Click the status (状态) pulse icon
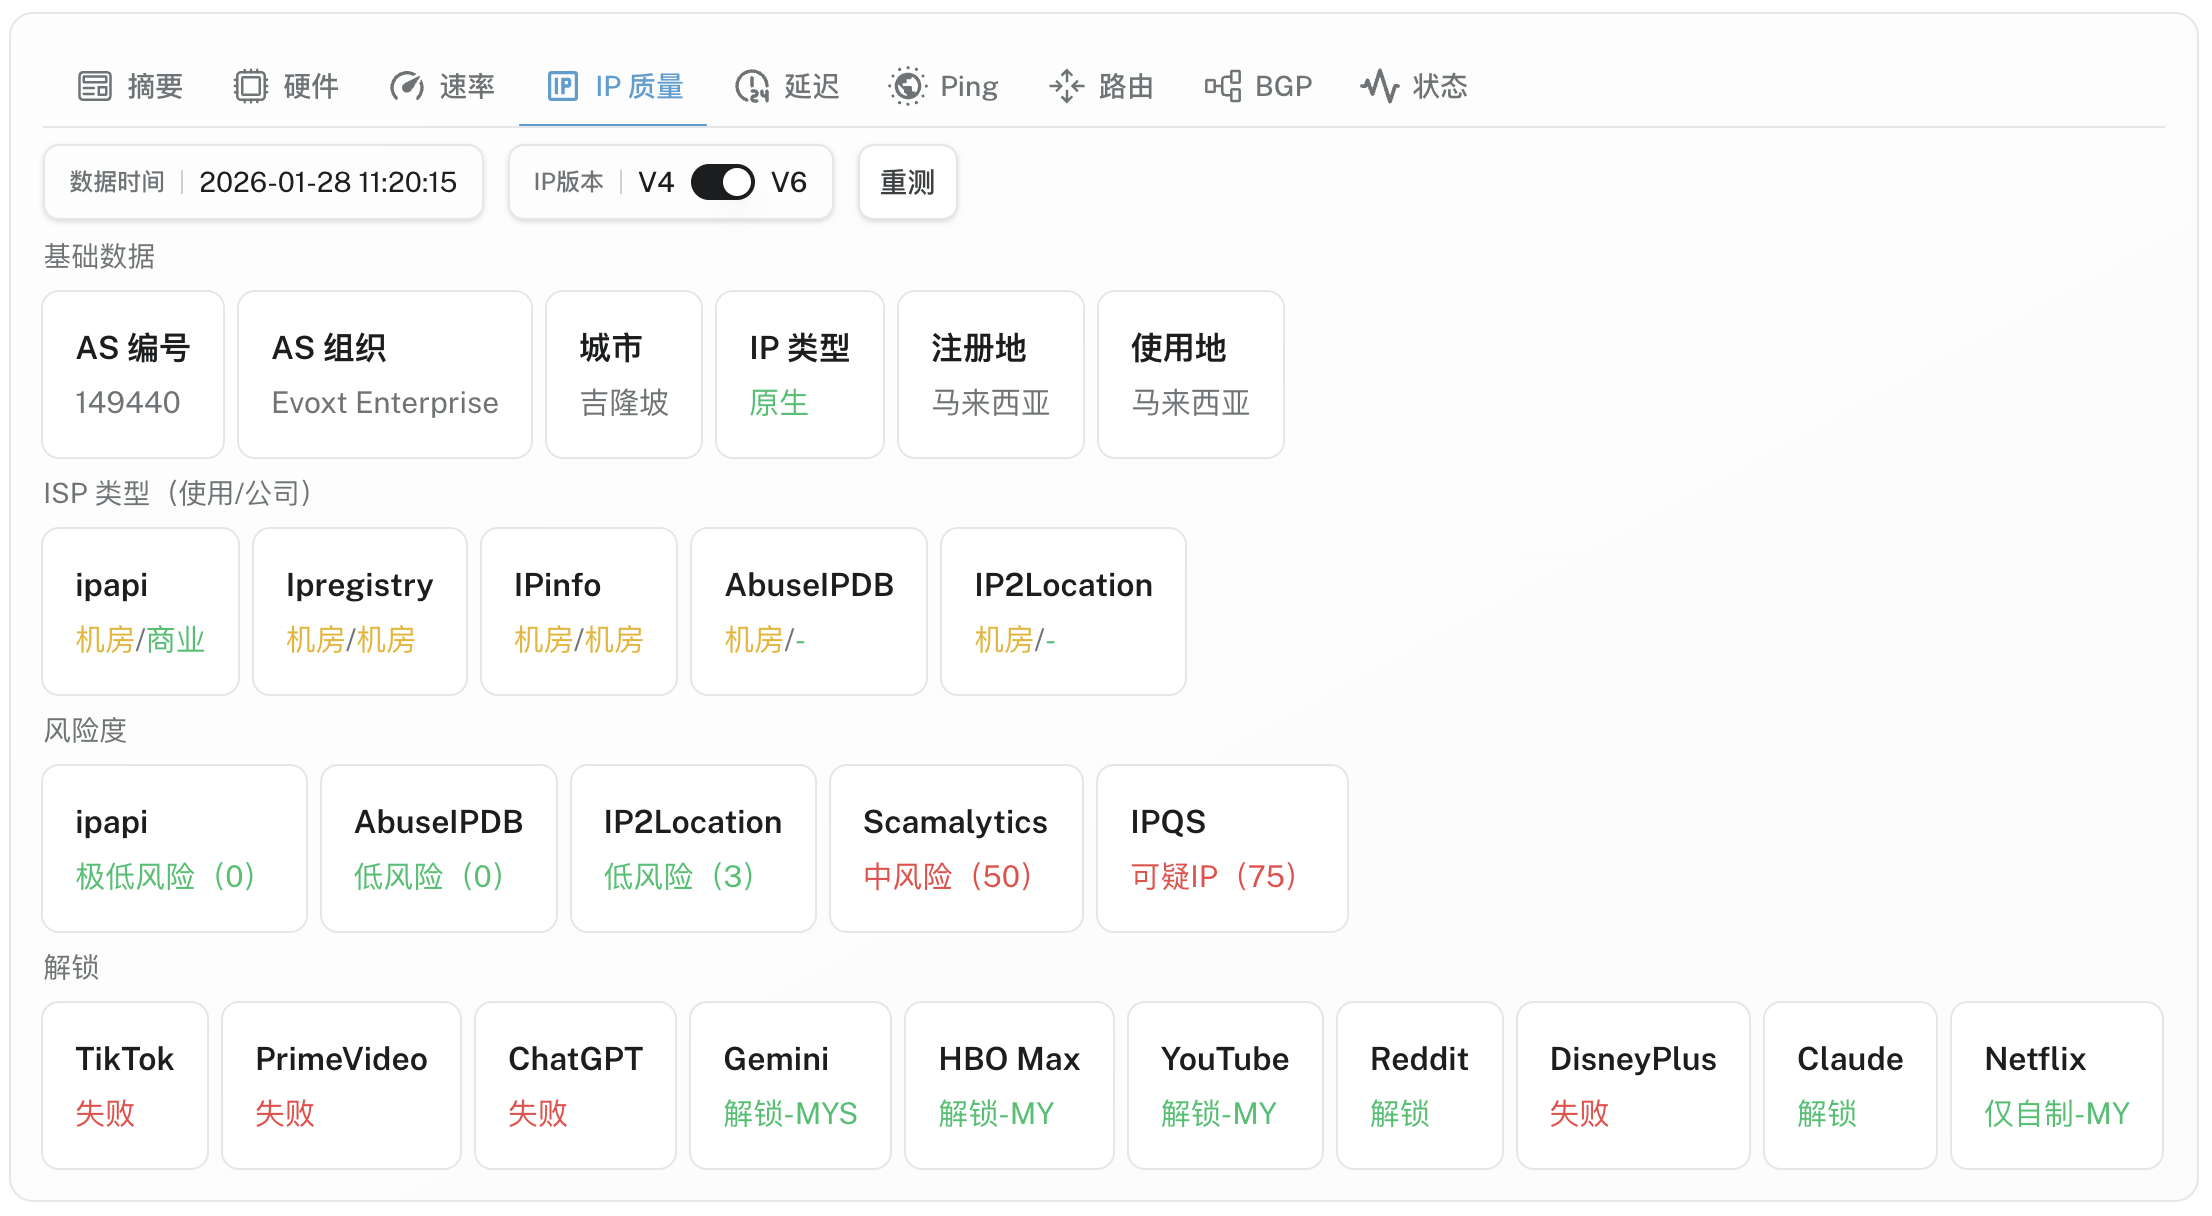The width and height of the screenshot is (2212, 1216). click(x=1380, y=86)
